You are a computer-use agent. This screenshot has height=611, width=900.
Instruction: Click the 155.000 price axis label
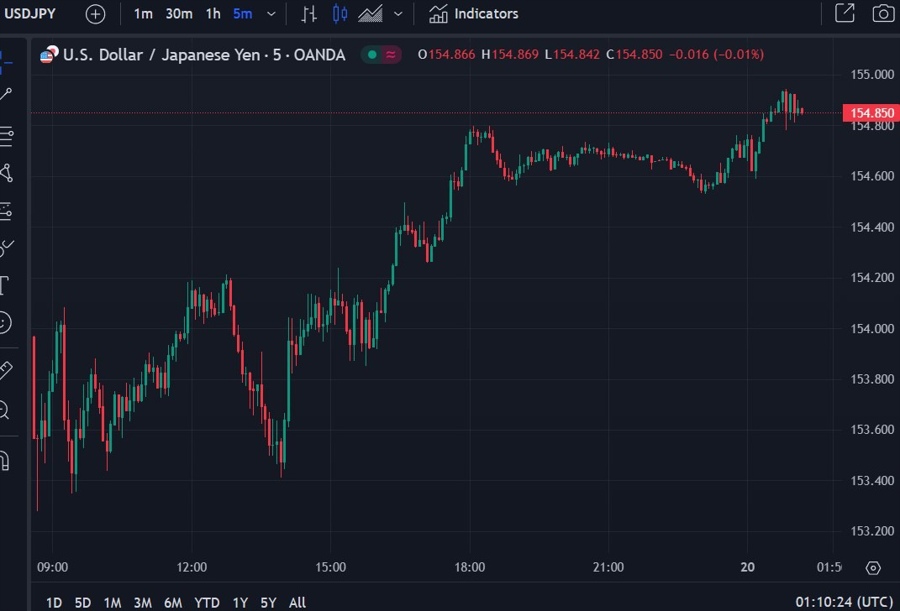(x=872, y=74)
